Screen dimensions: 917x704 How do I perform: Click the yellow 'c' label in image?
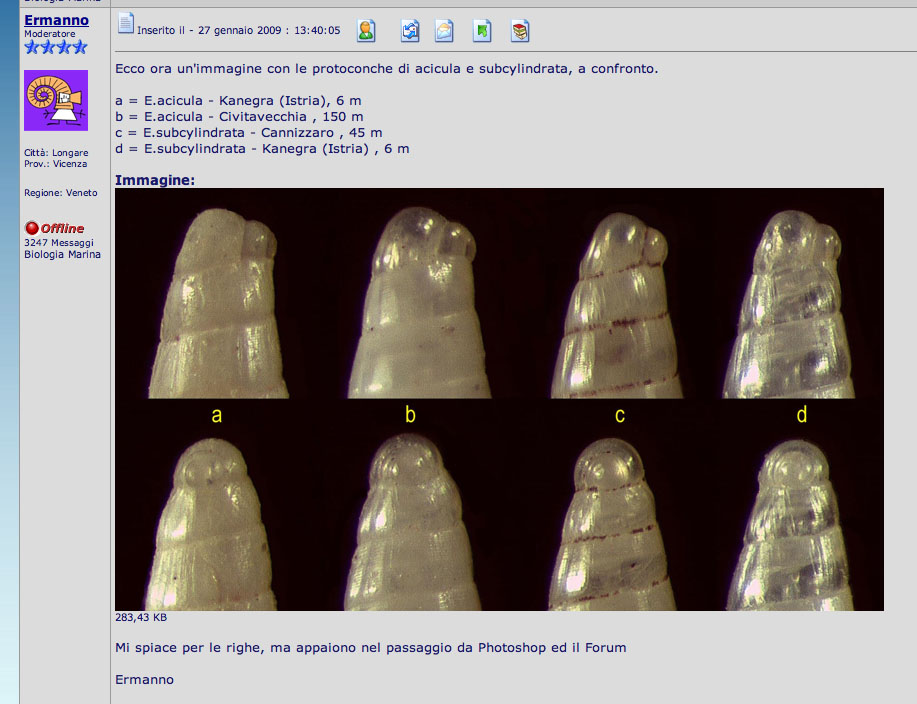point(620,416)
